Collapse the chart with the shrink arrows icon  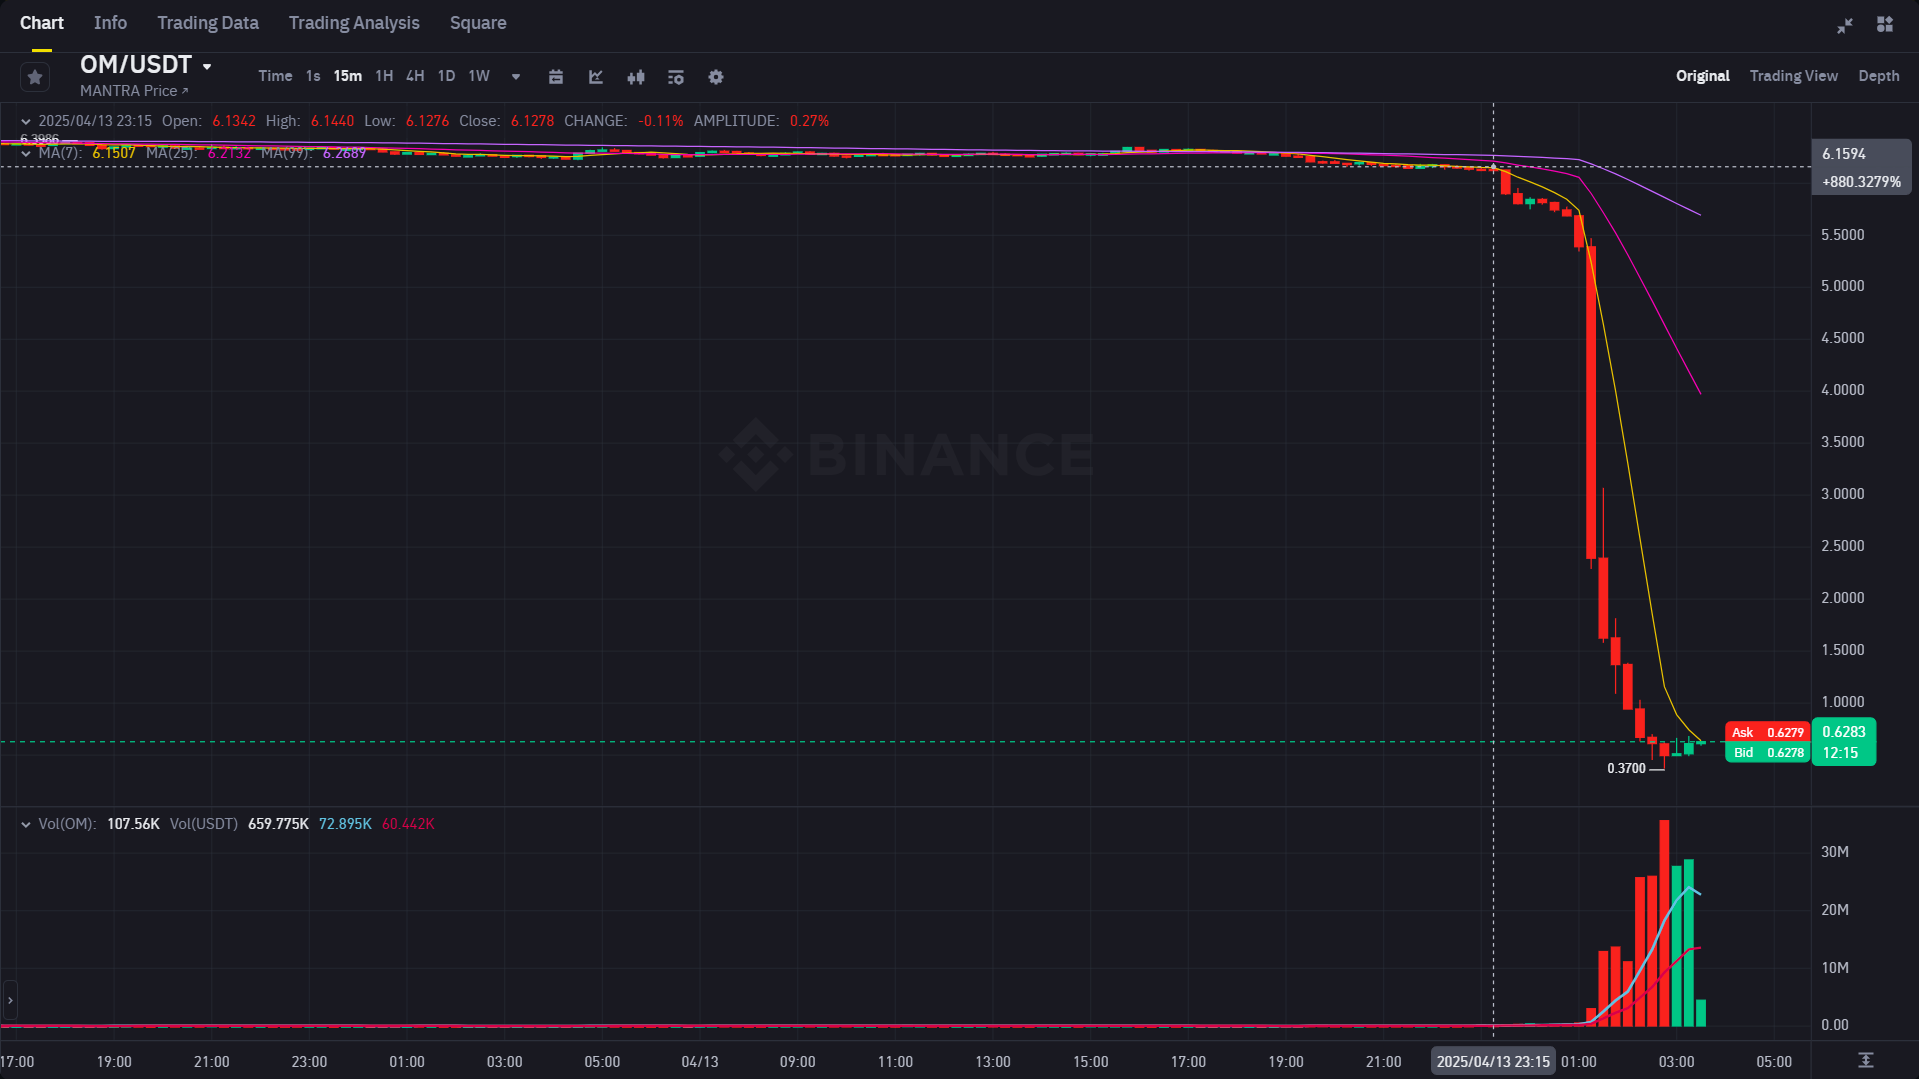point(1845,25)
